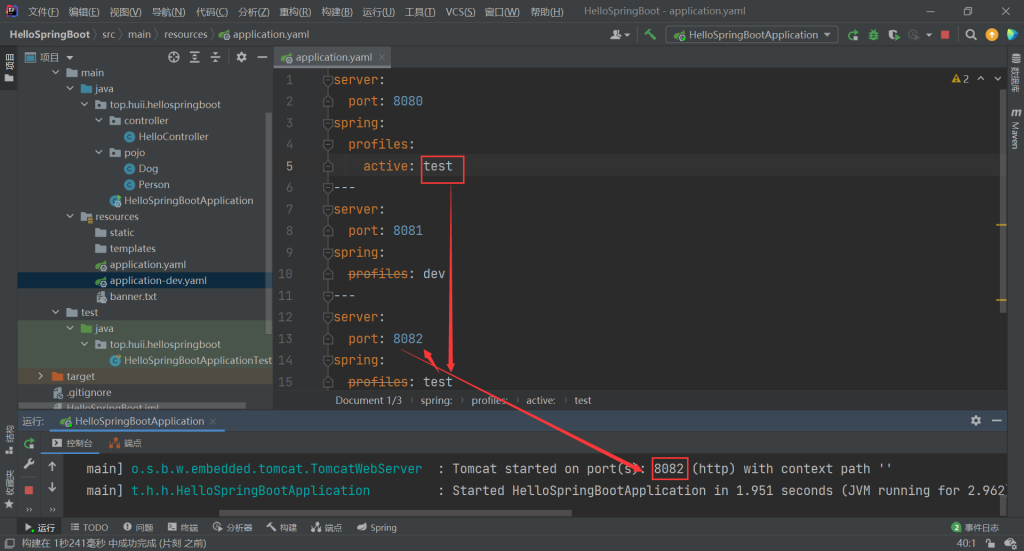Rerun application in the Run panel
The image size is (1024, 551).
tap(29, 443)
